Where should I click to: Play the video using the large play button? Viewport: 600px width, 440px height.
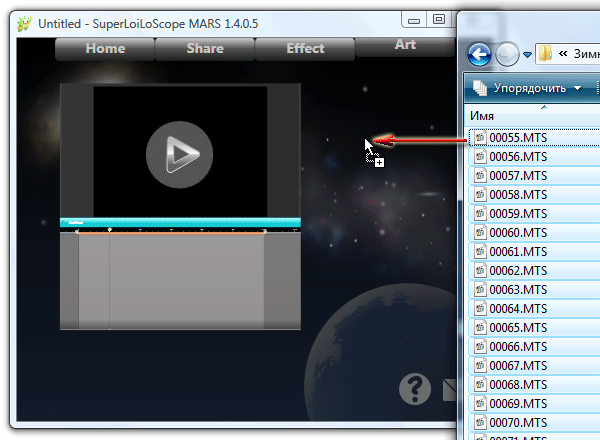pyautogui.click(x=179, y=155)
